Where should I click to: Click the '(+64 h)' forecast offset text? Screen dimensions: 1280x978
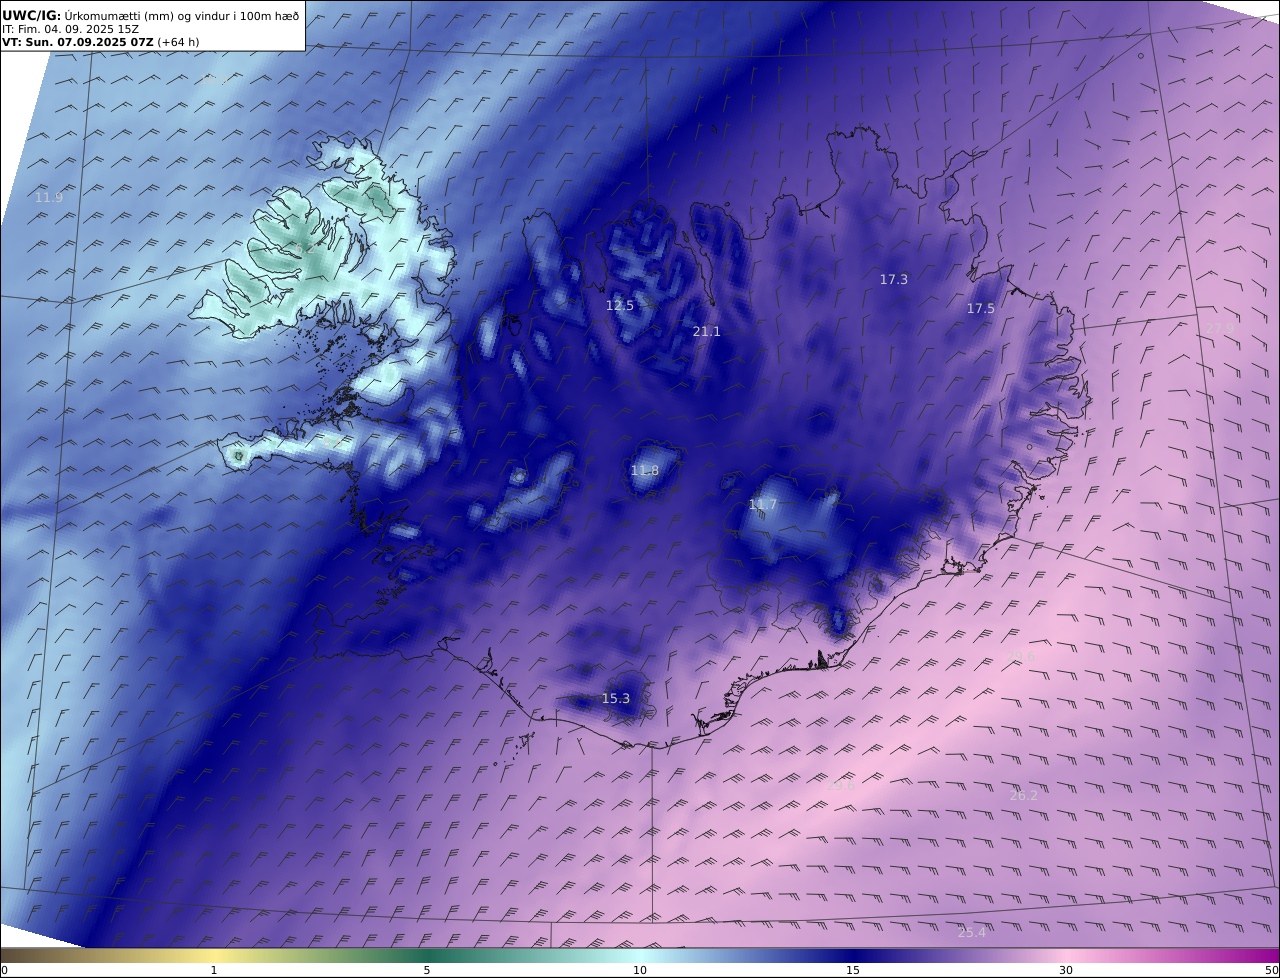[x=178, y=42]
